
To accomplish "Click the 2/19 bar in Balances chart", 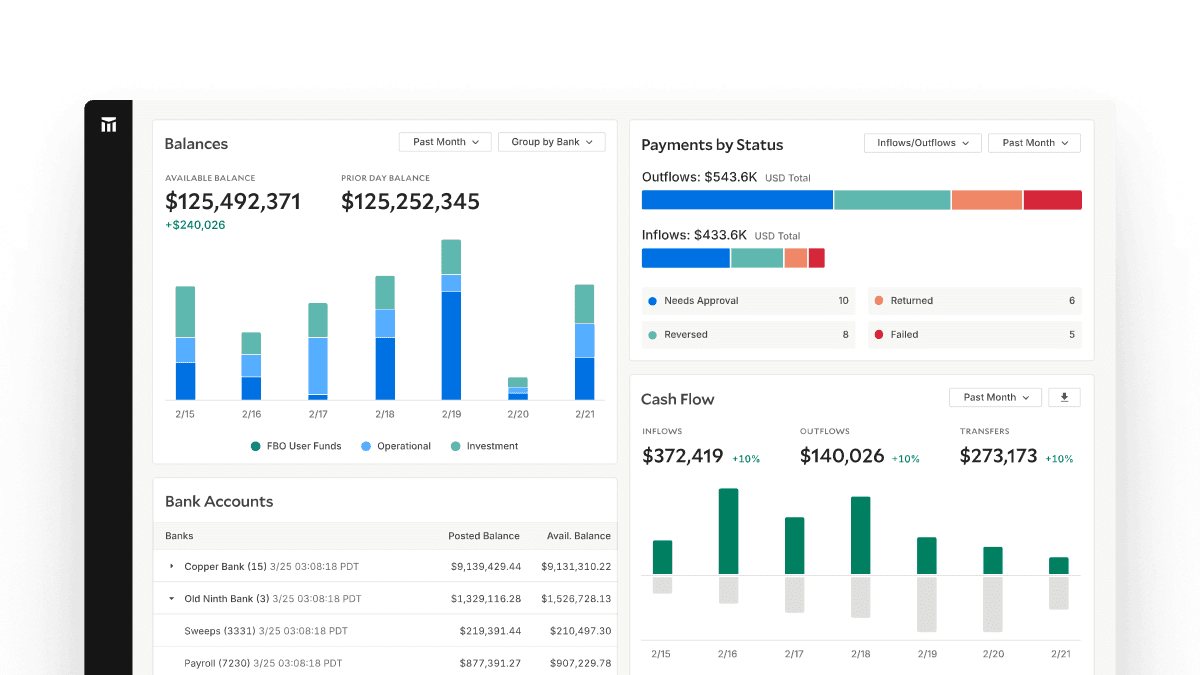I will pos(451,320).
